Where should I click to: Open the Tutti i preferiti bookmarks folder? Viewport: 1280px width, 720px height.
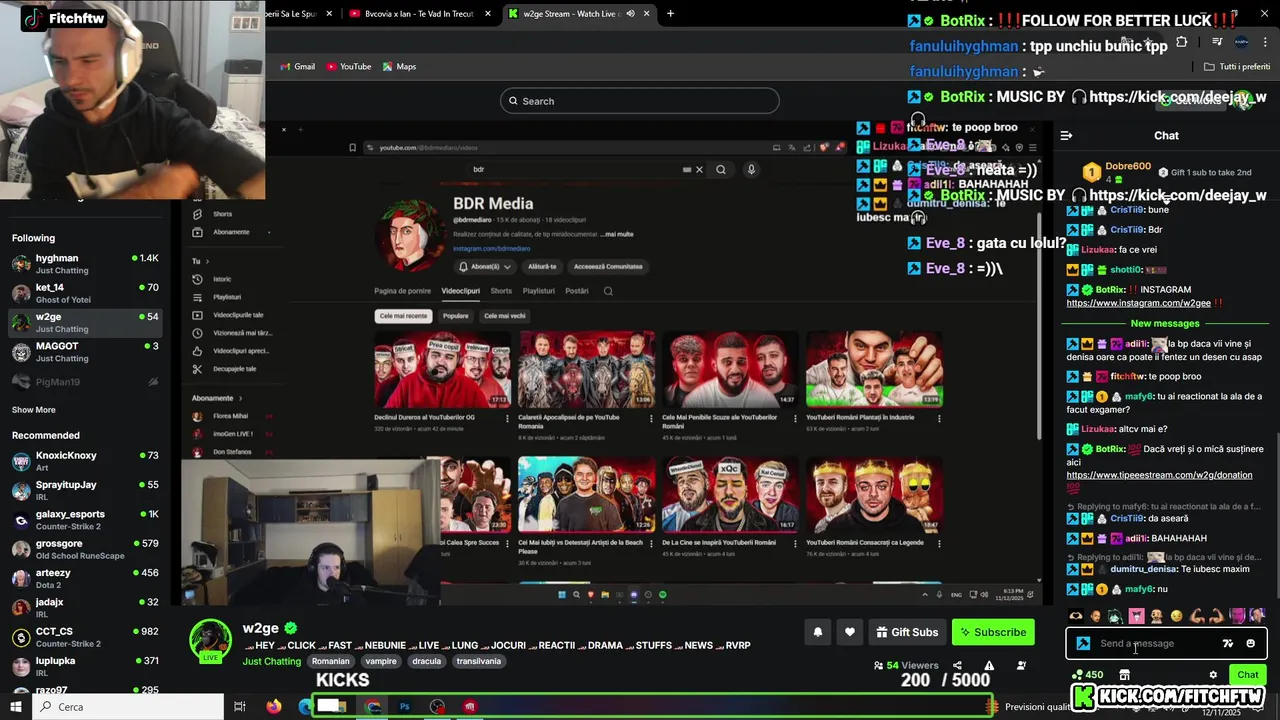point(1237,67)
